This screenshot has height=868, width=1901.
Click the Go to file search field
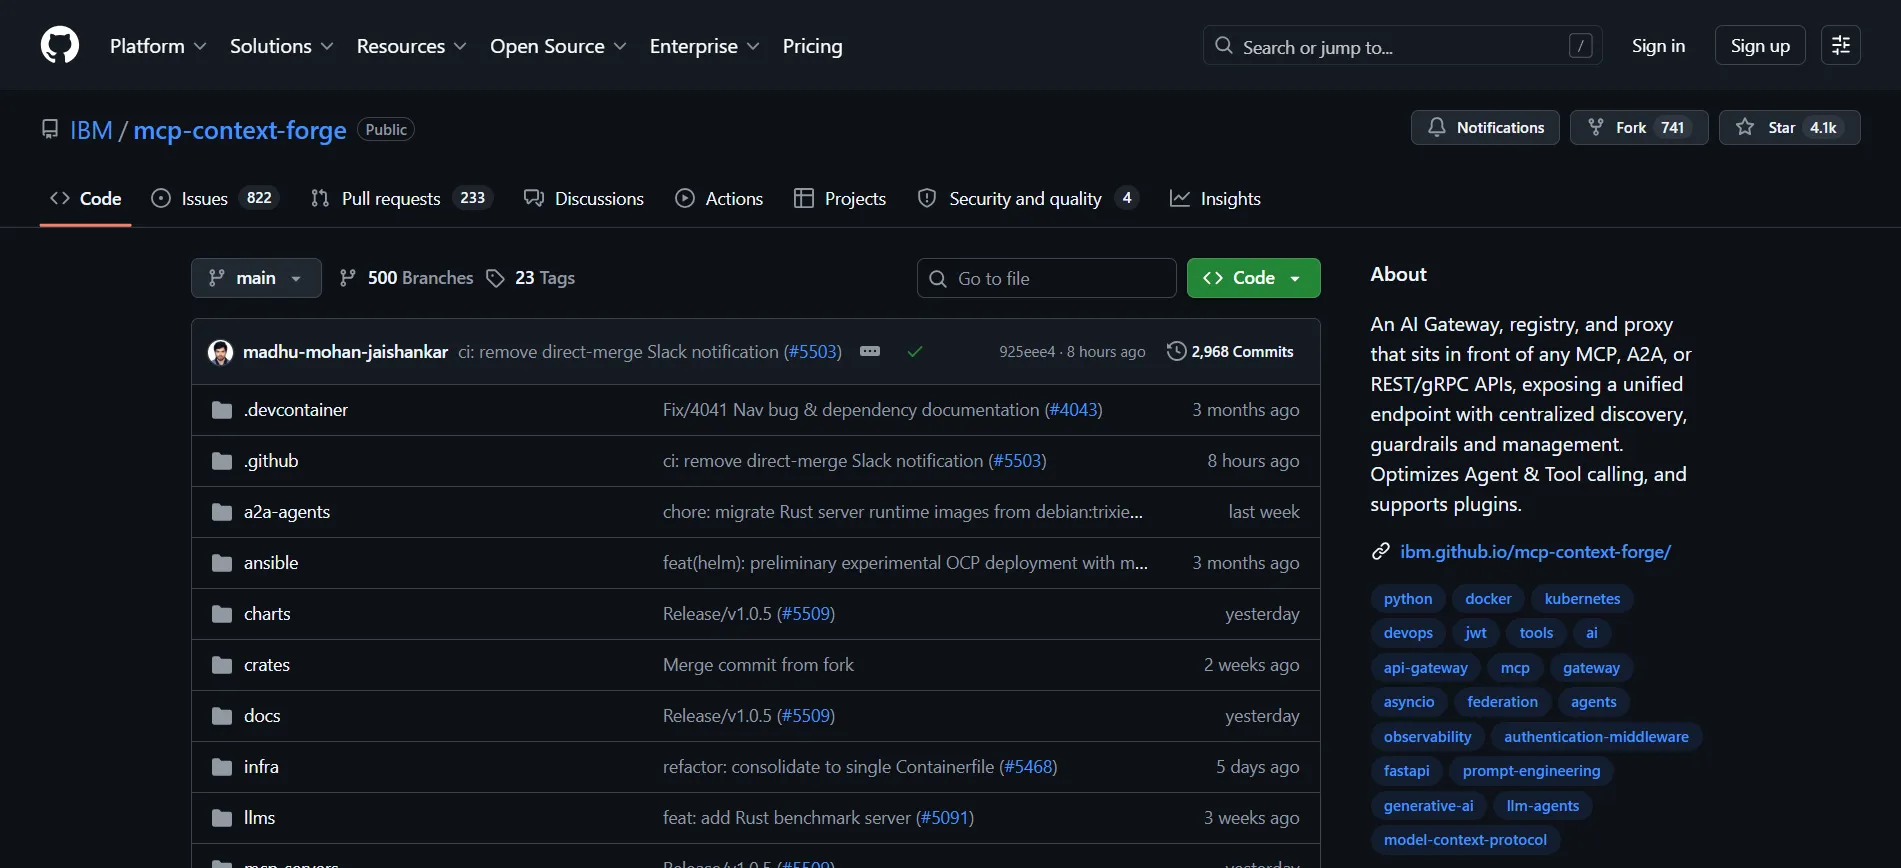pyautogui.click(x=1046, y=278)
